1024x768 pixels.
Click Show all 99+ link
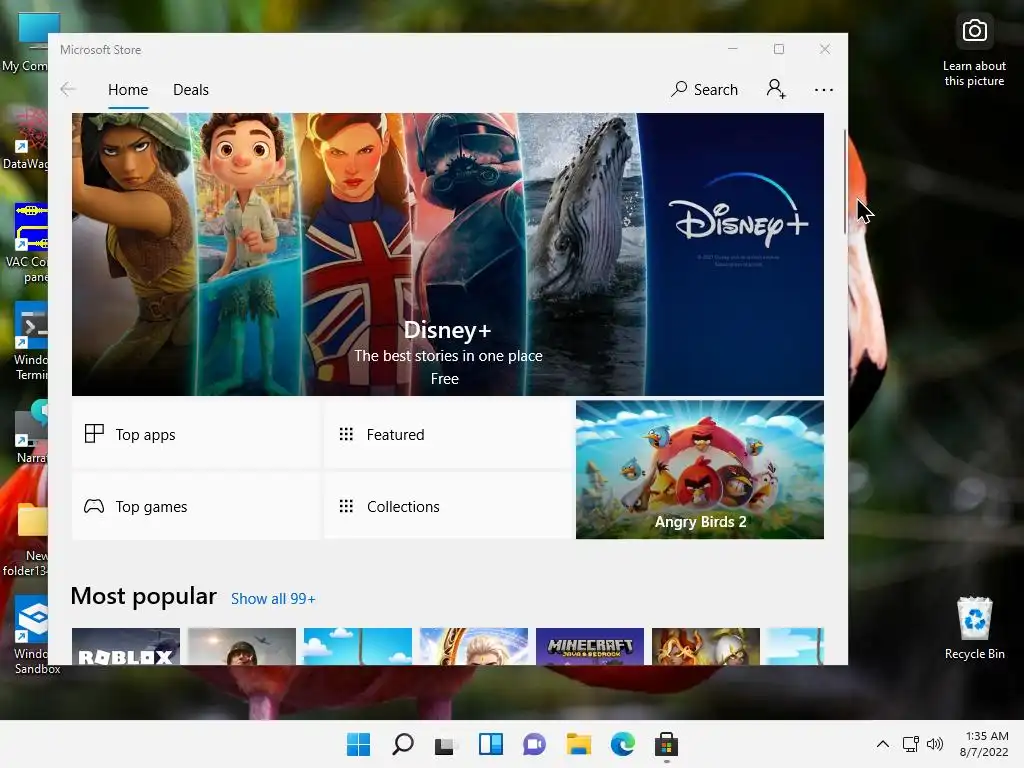coord(273,599)
